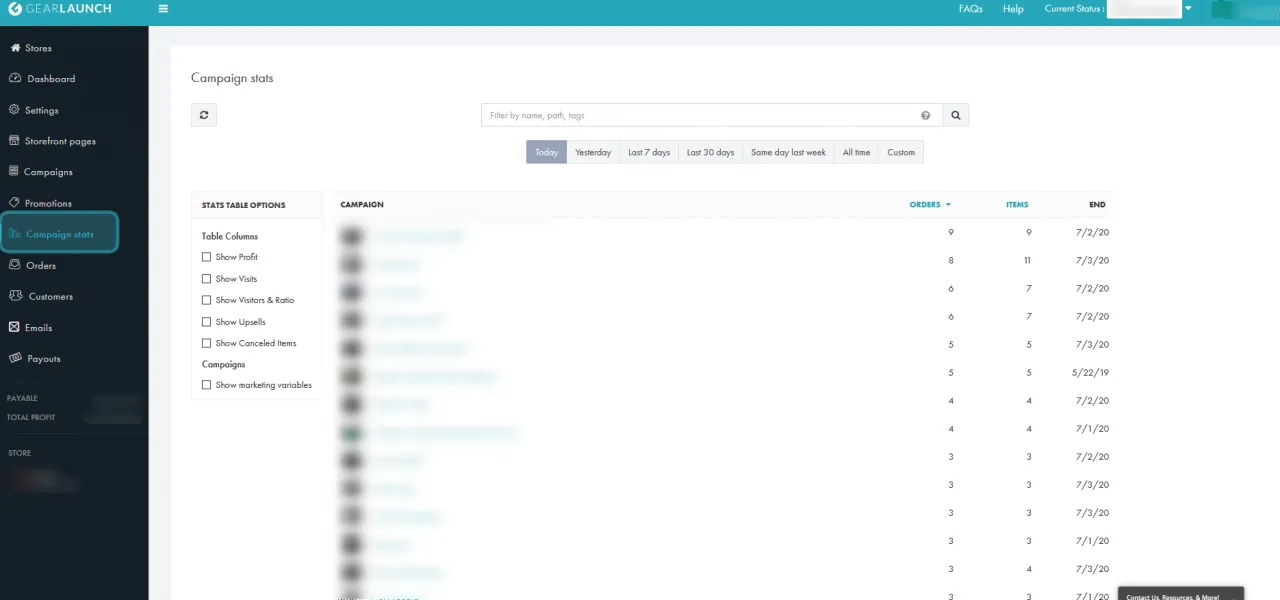Image resolution: width=1280 pixels, height=600 pixels.
Task: Open Payouts page in sidebar
Action: coord(44,359)
